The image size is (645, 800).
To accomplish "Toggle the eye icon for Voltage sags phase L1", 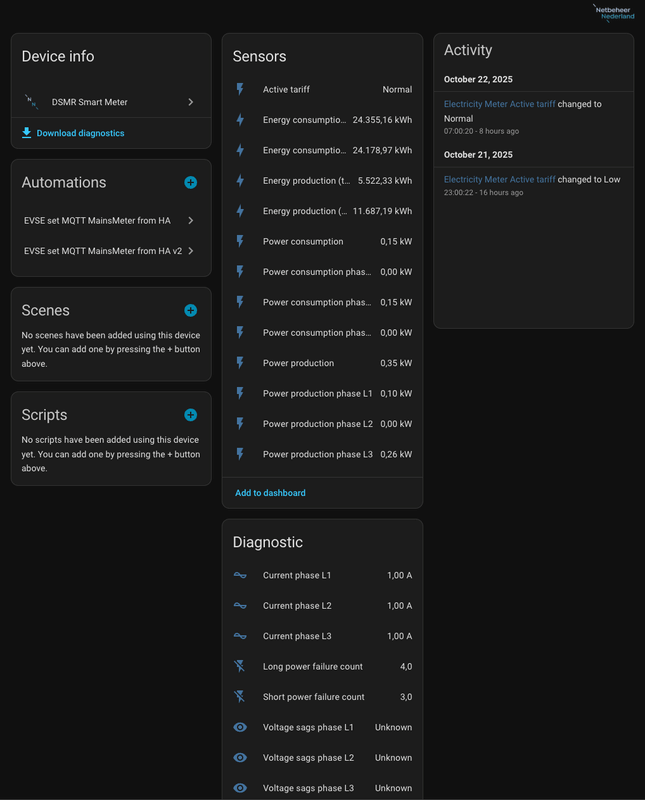I will [239, 727].
